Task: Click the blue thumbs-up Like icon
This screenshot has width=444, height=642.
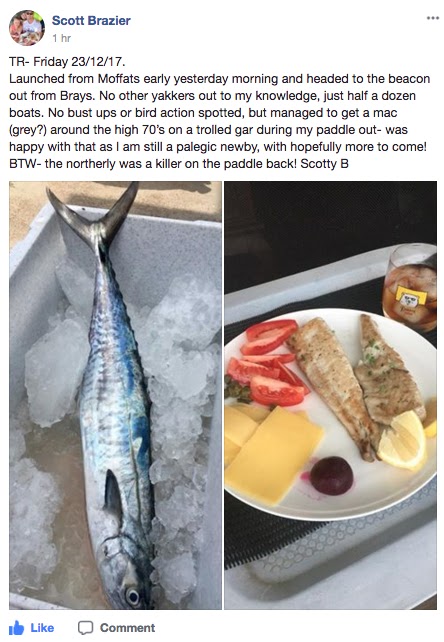Action: (x=16, y=627)
